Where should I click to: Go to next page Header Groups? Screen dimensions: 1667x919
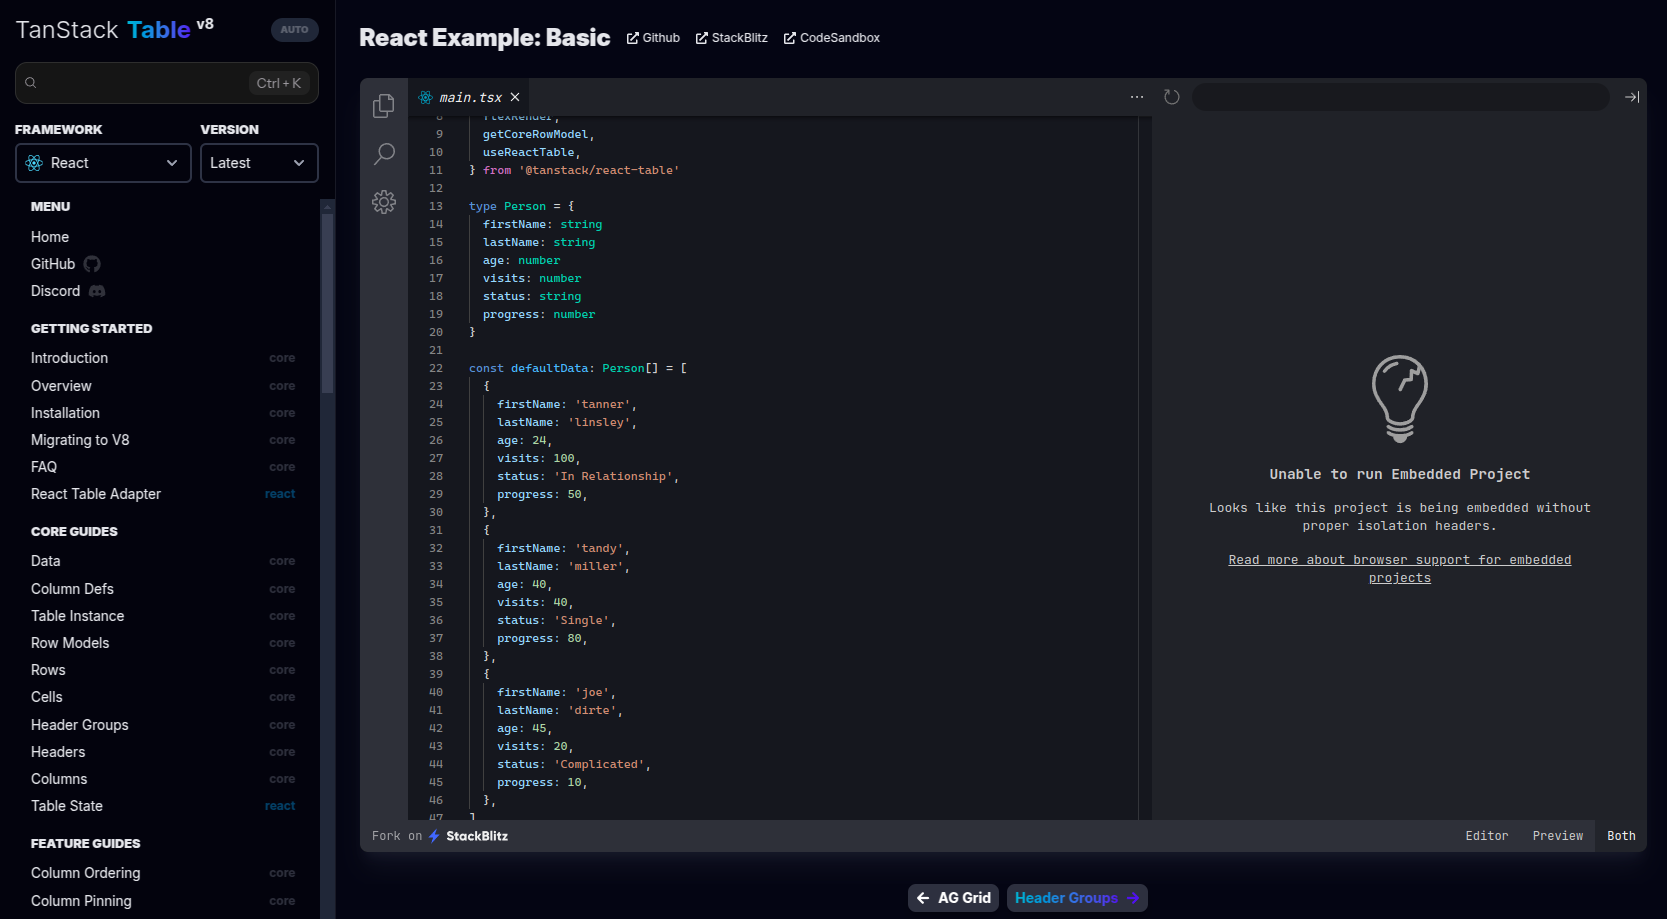click(x=1077, y=898)
